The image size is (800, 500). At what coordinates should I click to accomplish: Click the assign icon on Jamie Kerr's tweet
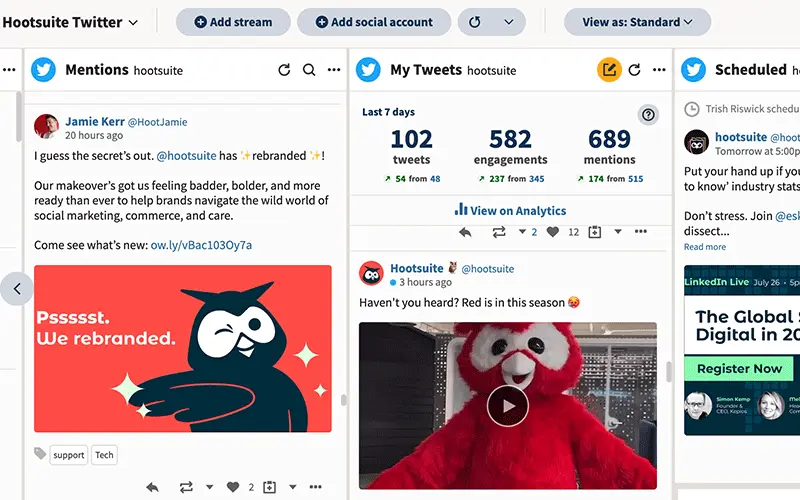coord(269,487)
